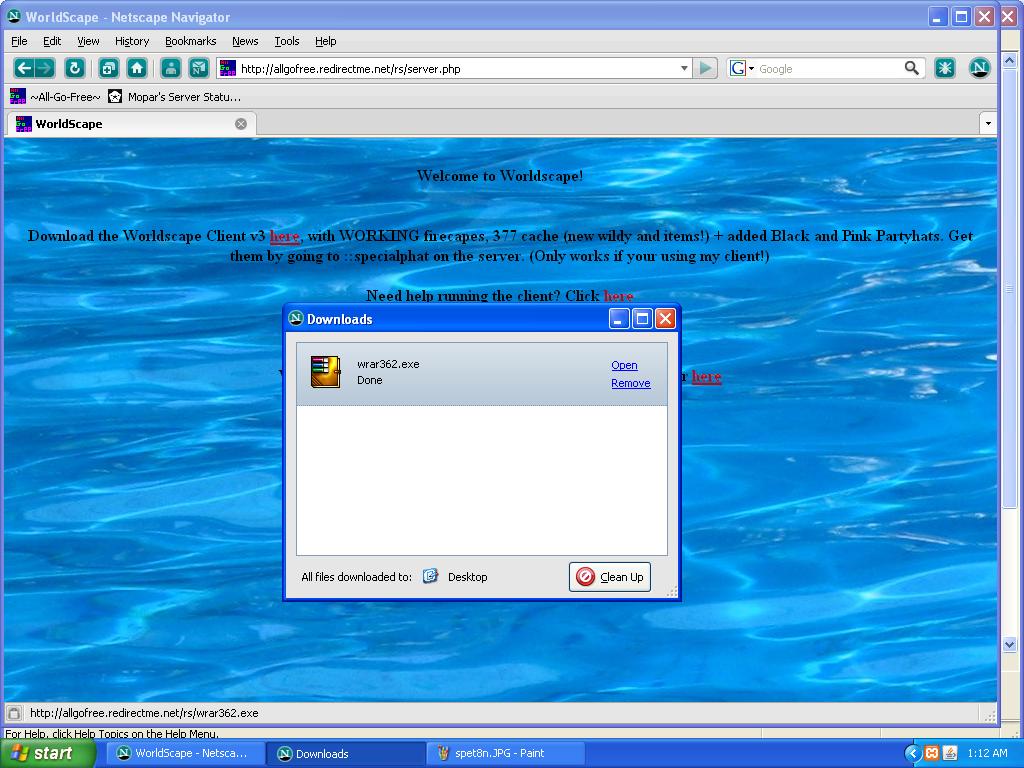Open the Edit menu
Screen dimensions: 1024x768
[52, 41]
